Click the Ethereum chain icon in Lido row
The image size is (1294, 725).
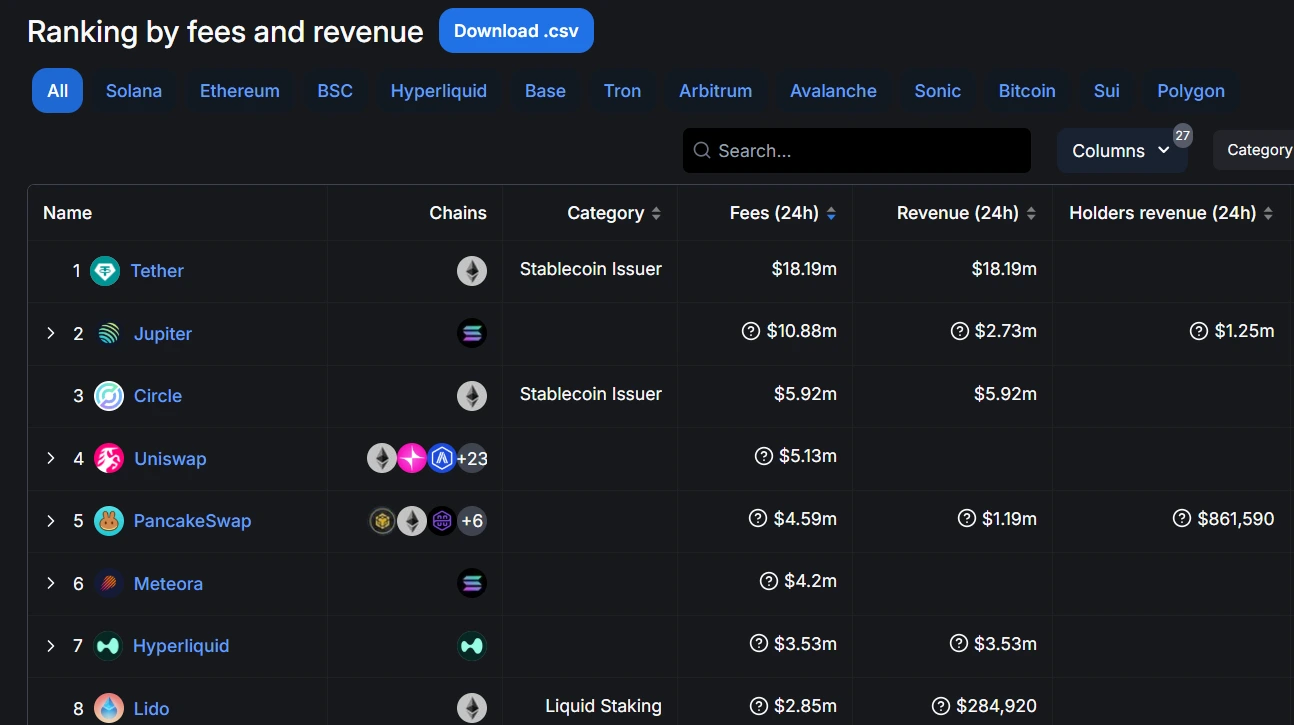click(472, 708)
